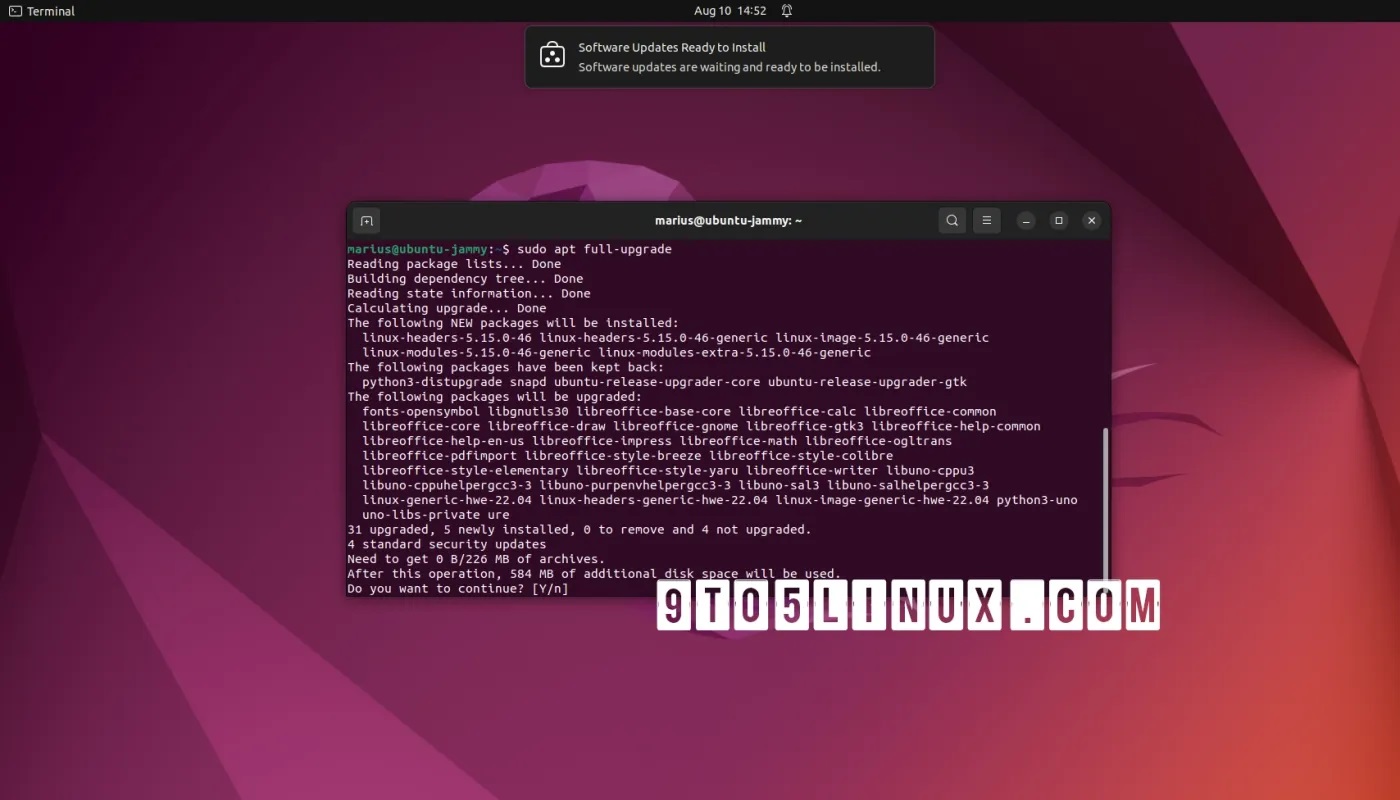Open the search in the terminal header bar
This screenshot has height=800, width=1400.
[951, 220]
